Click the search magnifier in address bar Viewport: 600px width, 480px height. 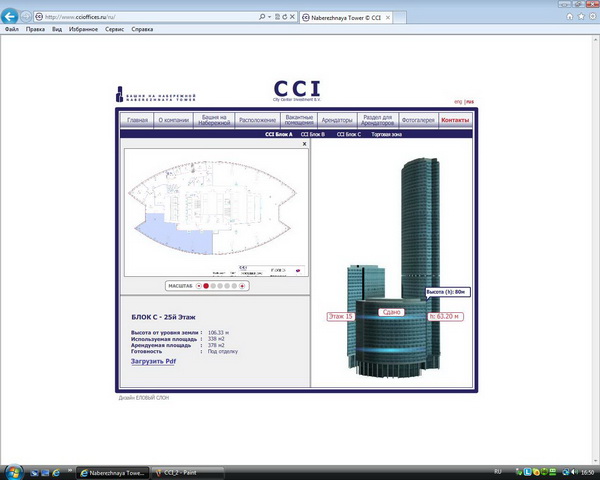(262, 17)
